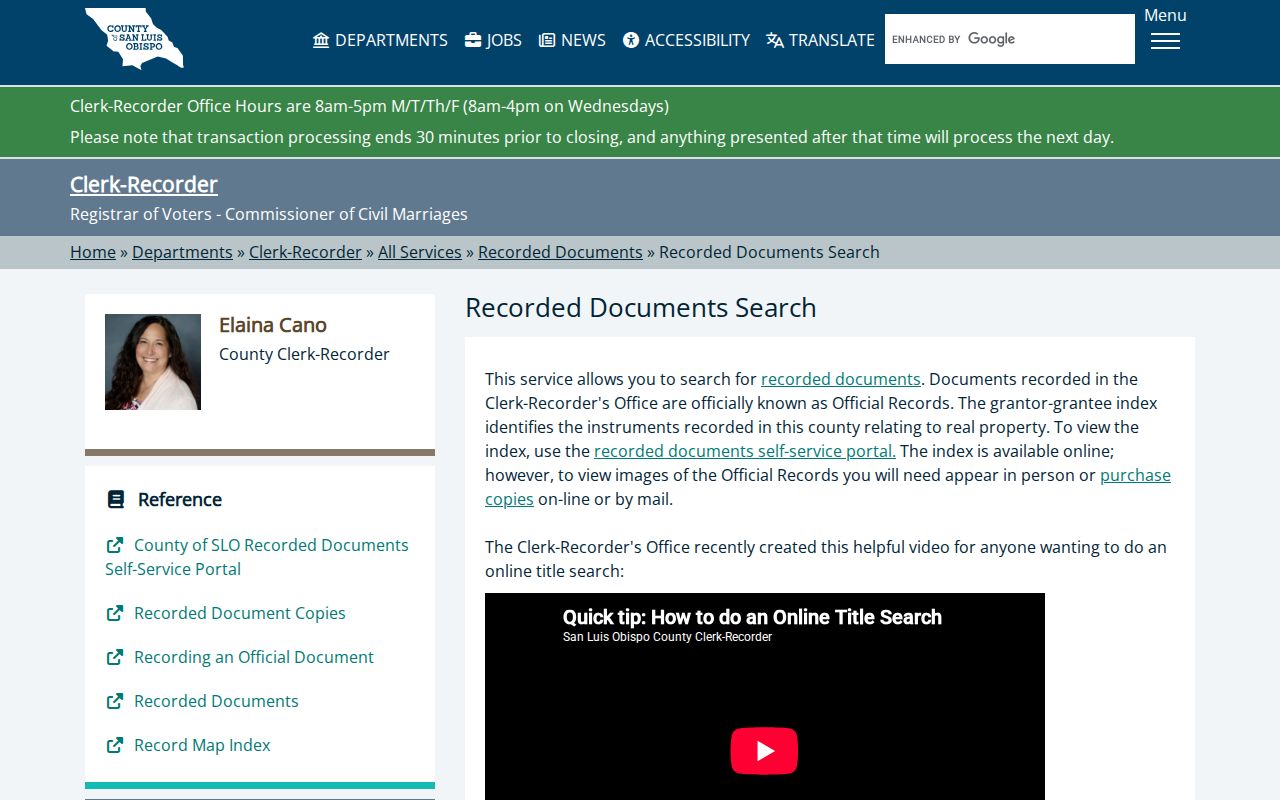Click the video title 'Quick tip: How to do an Online Title Search'
Viewport: 1280px width, 800px height.
[x=752, y=617]
